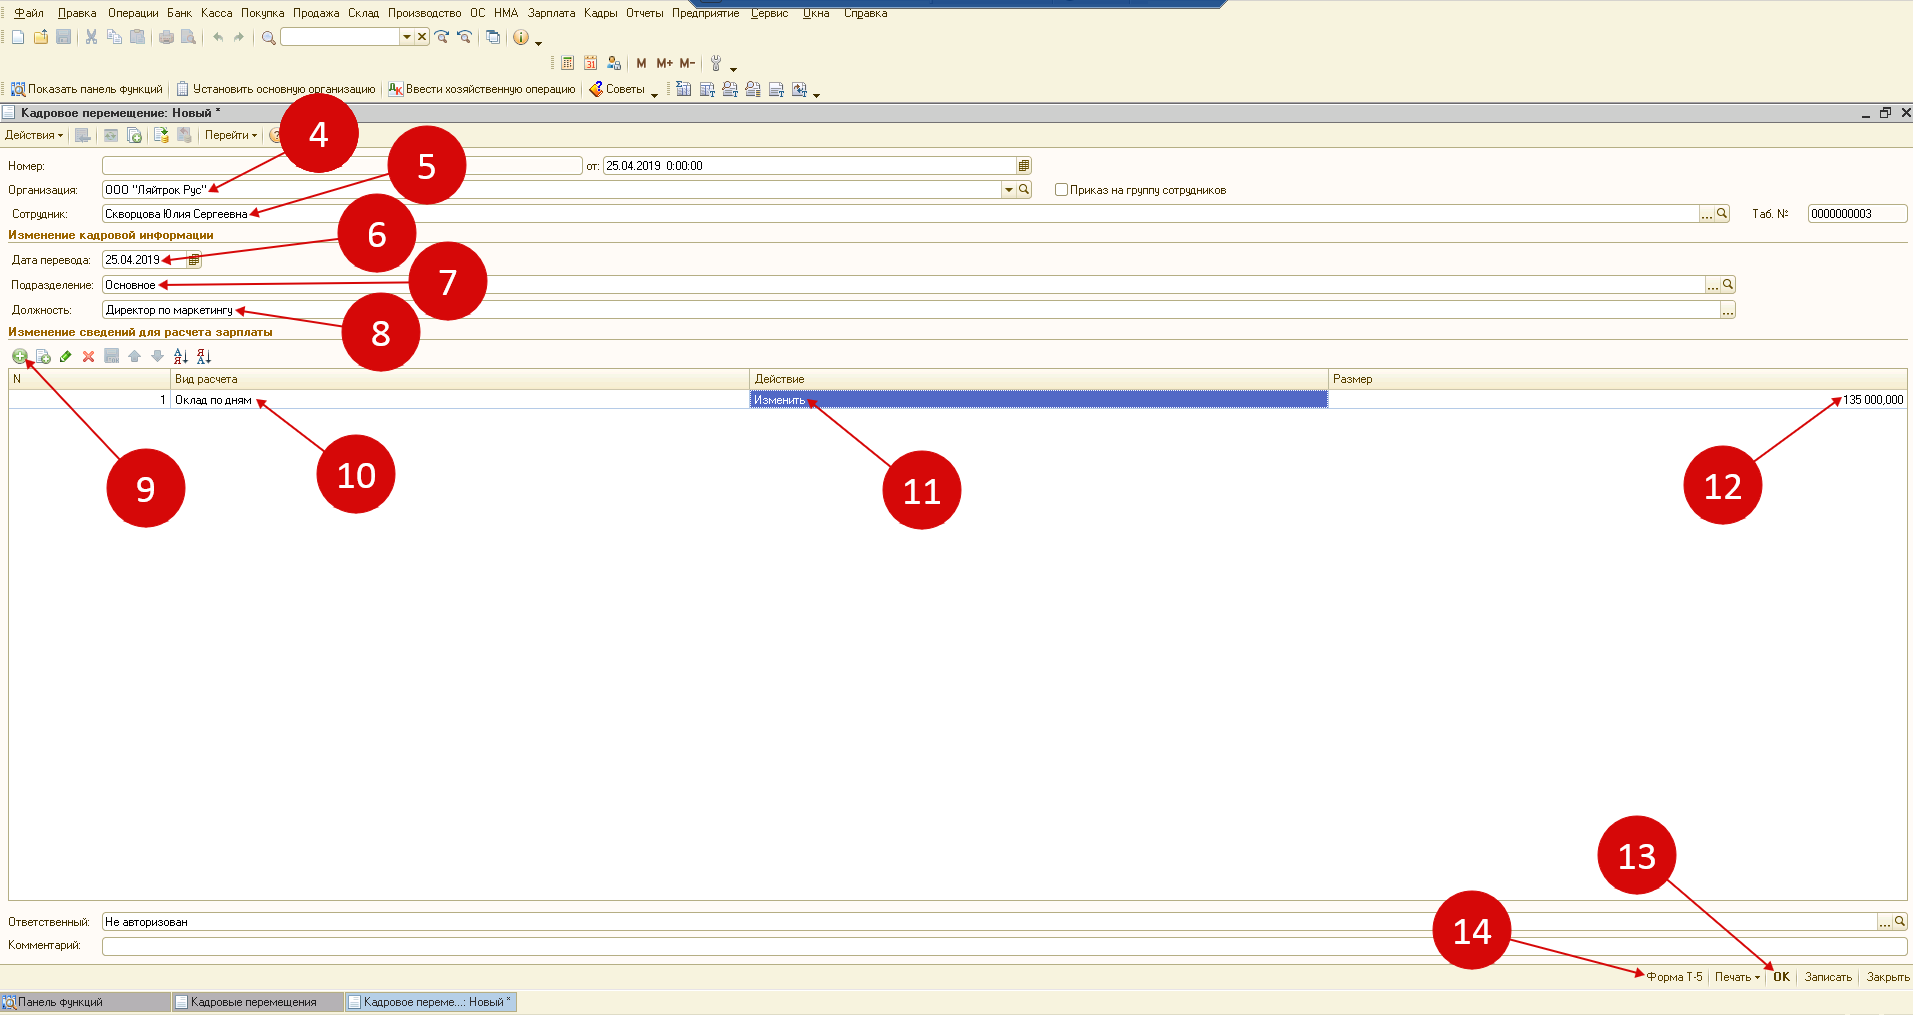Click the M- memory button
Image resolution: width=1913 pixels, height=1015 pixels.
687,63
